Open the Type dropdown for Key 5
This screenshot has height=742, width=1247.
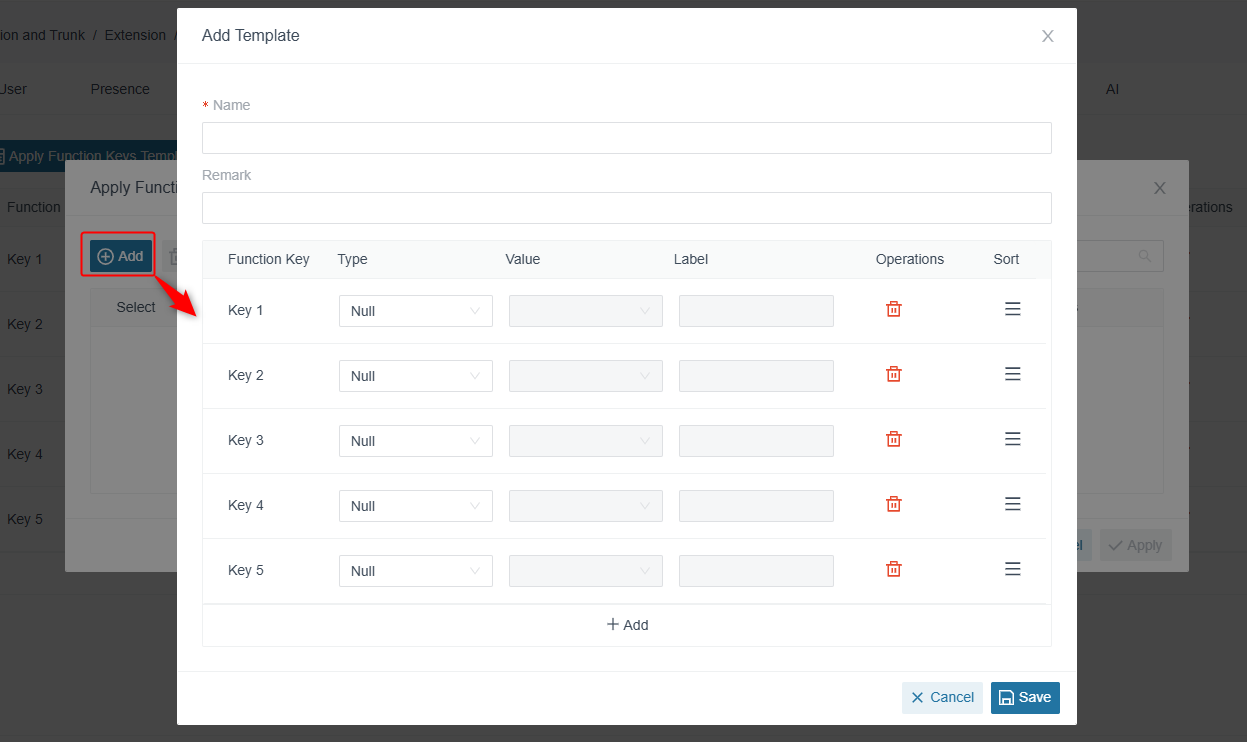pos(416,571)
